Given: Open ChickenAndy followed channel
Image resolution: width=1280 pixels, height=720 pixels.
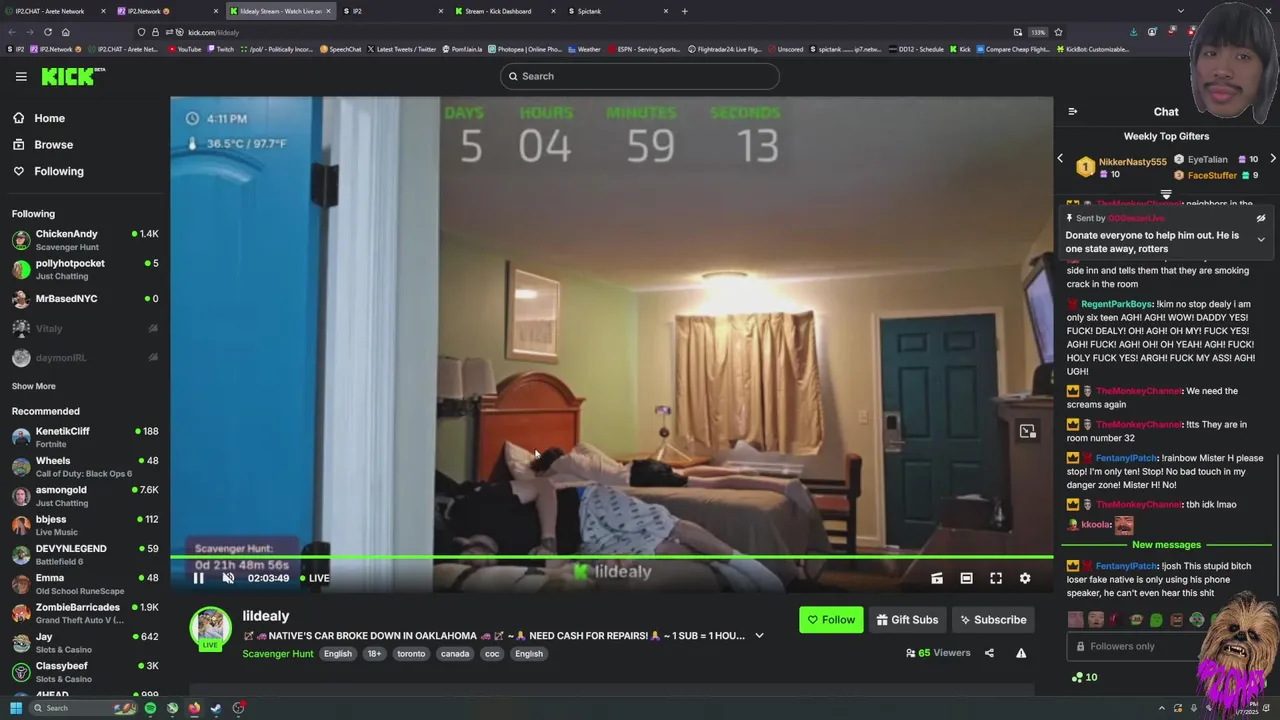Looking at the screenshot, I should tap(85, 240).
